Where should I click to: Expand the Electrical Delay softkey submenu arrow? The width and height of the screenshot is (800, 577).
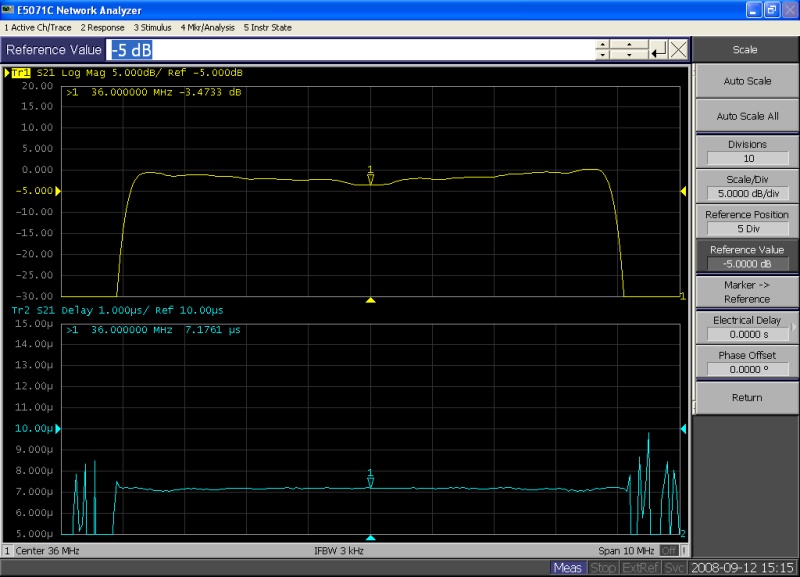point(793,327)
